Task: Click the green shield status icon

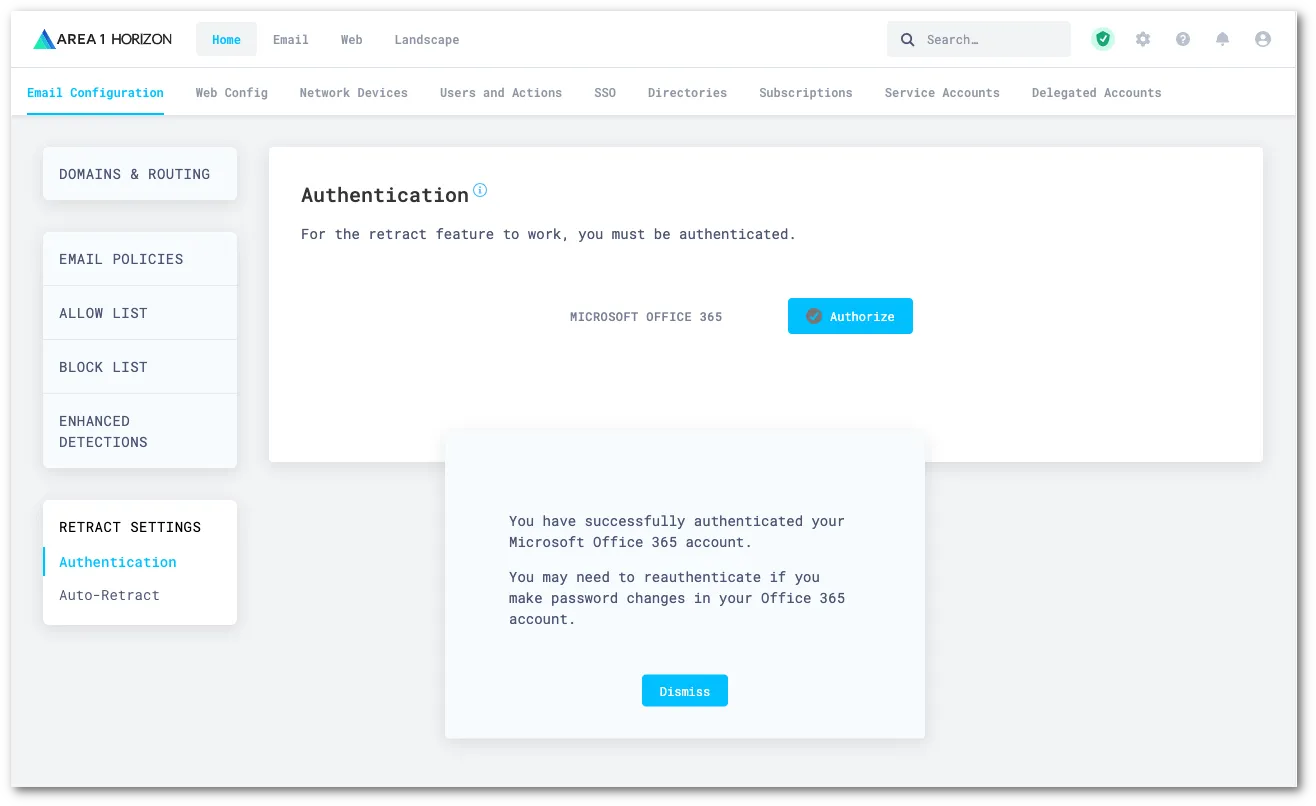Action: (x=1103, y=39)
